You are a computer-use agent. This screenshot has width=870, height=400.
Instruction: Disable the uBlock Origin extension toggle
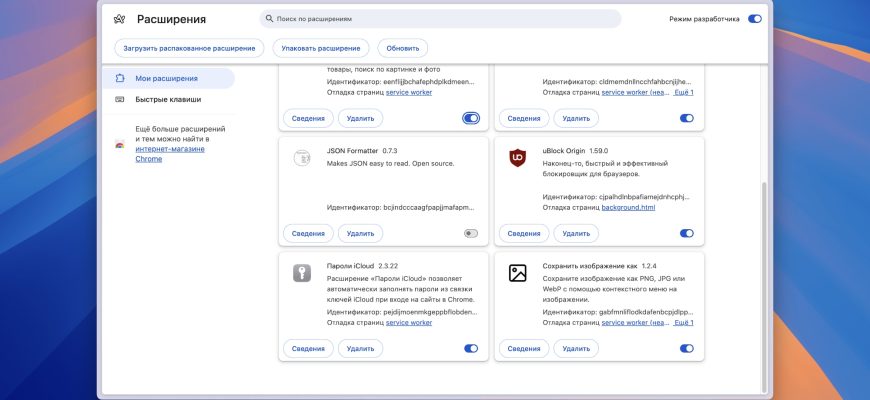(x=686, y=233)
